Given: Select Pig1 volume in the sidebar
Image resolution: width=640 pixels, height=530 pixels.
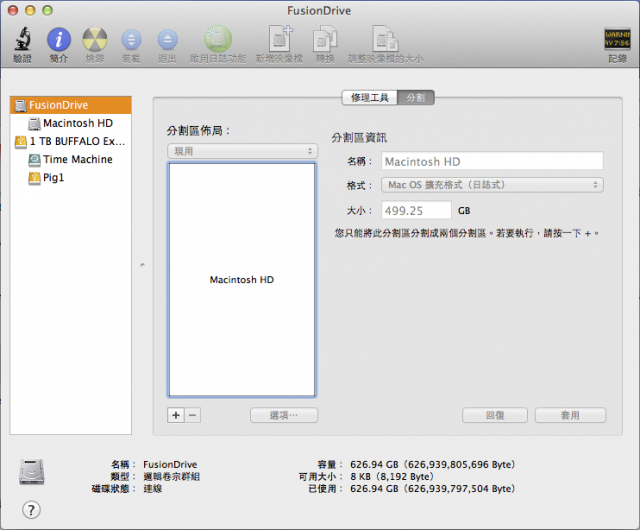Looking at the screenshot, I should [x=71, y=177].
